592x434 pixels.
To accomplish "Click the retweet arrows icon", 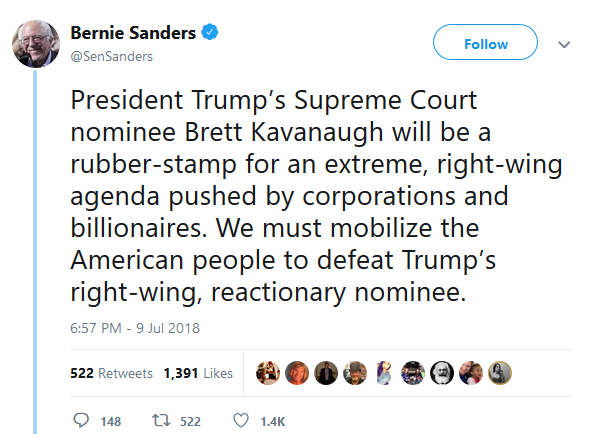I will tap(161, 420).
